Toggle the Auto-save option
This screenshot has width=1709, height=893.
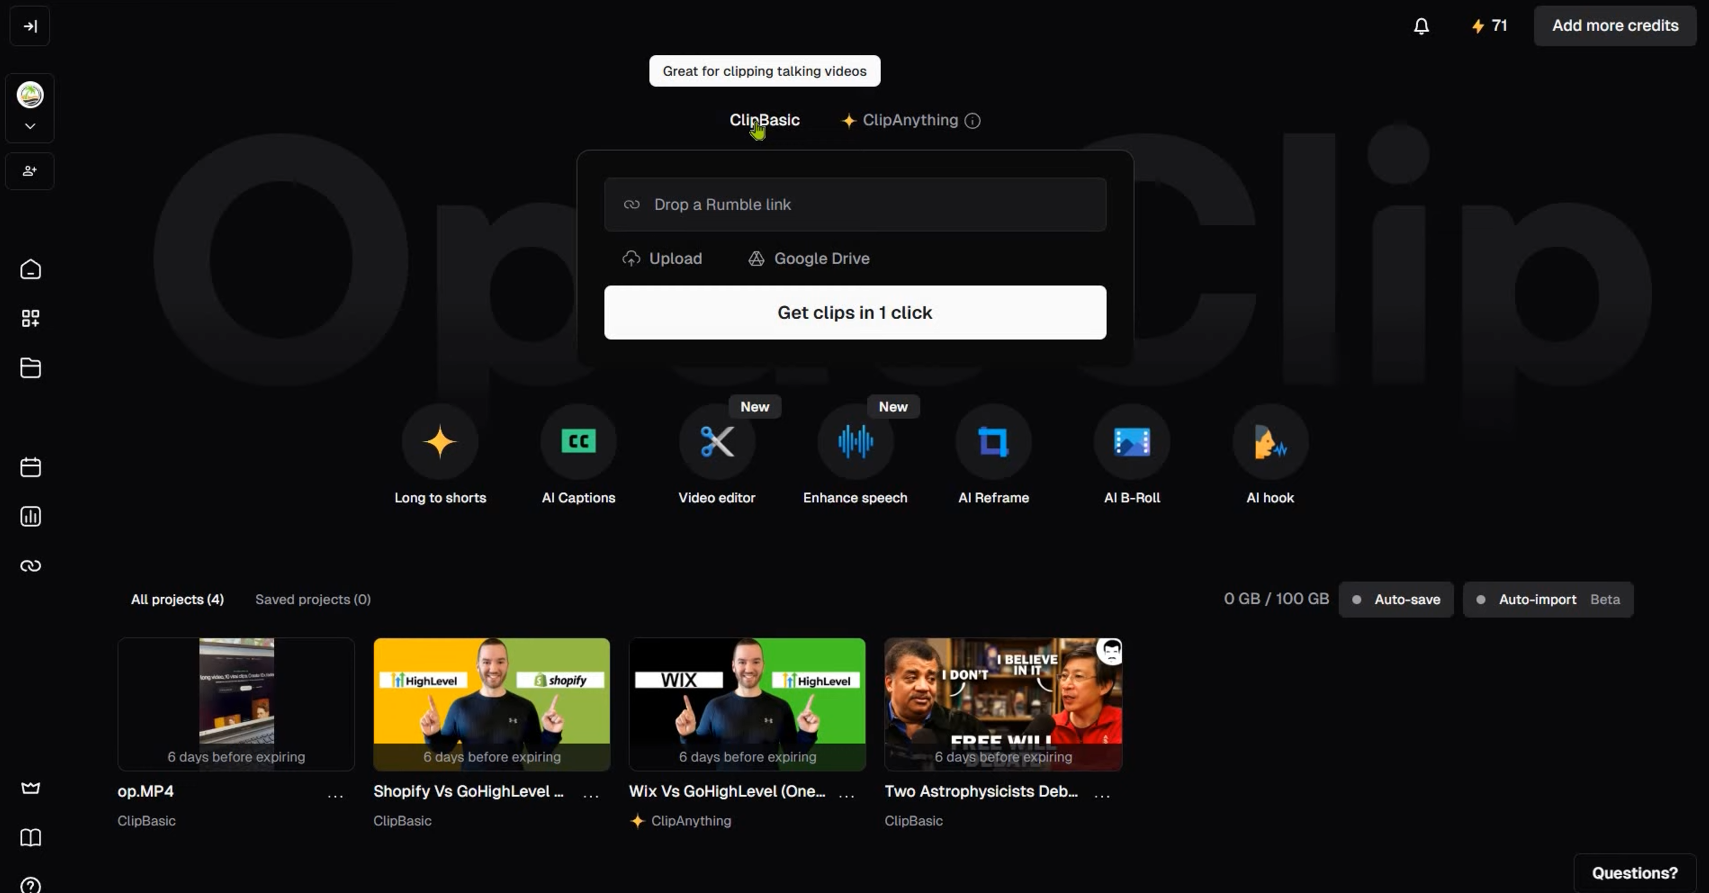(1396, 600)
